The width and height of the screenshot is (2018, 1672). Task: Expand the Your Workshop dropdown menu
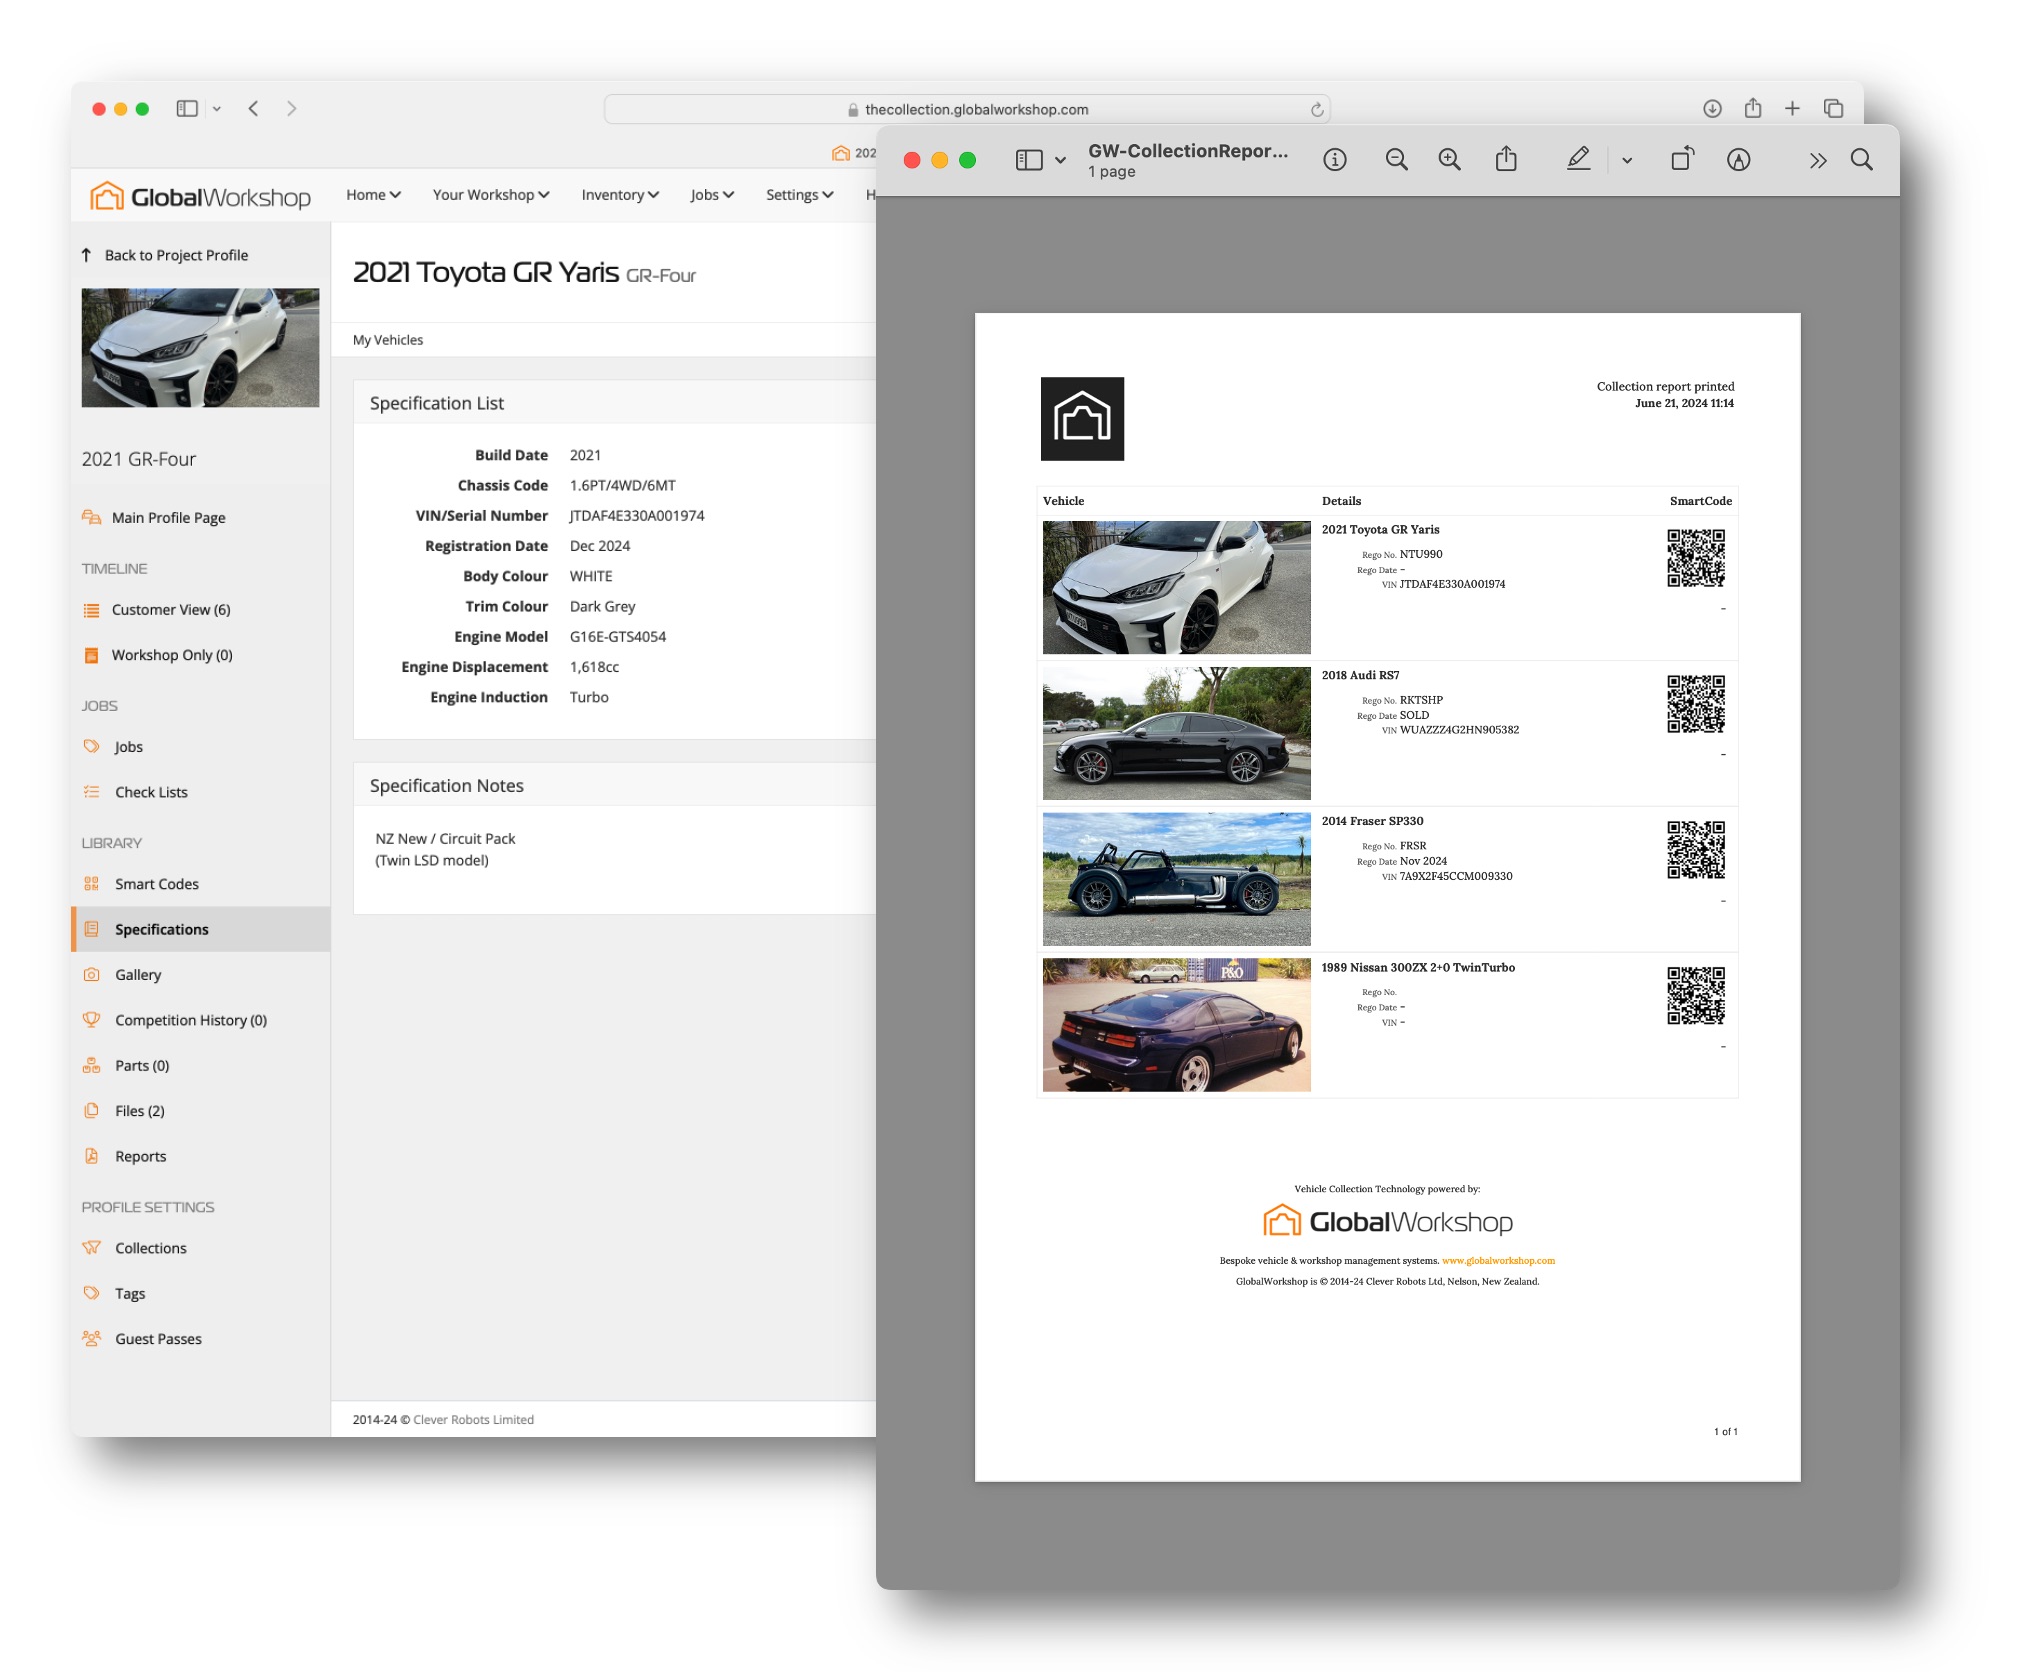click(489, 194)
